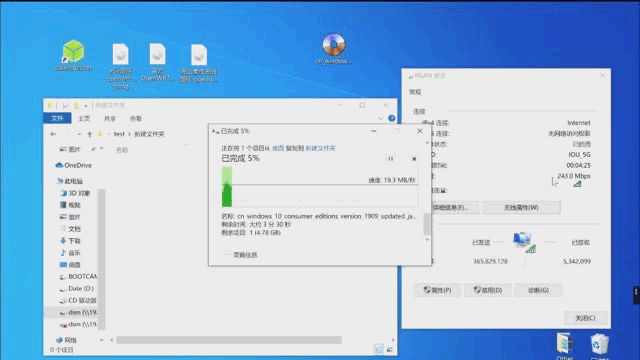The height and width of the screenshot is (360, 640).
Task: Open 桌面 in the navigation pane
Action: pos(70,264)
